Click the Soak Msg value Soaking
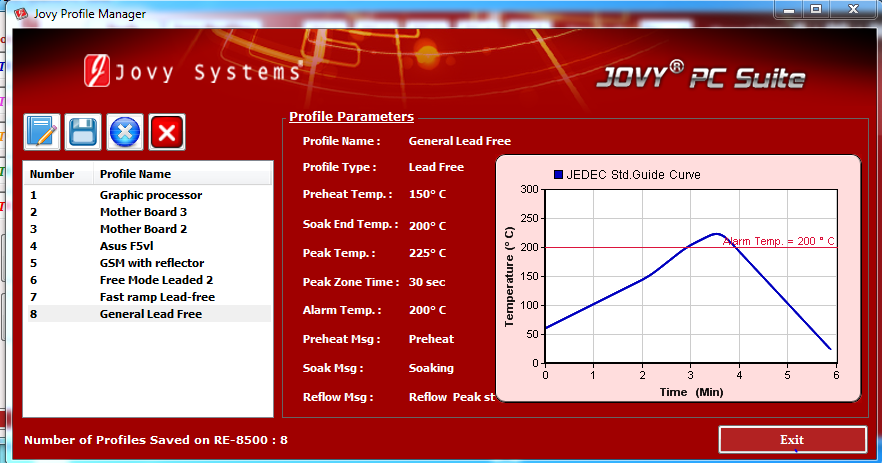Image resolution: width=882 pixels, height=463 pixels. (x=431, y=368)
